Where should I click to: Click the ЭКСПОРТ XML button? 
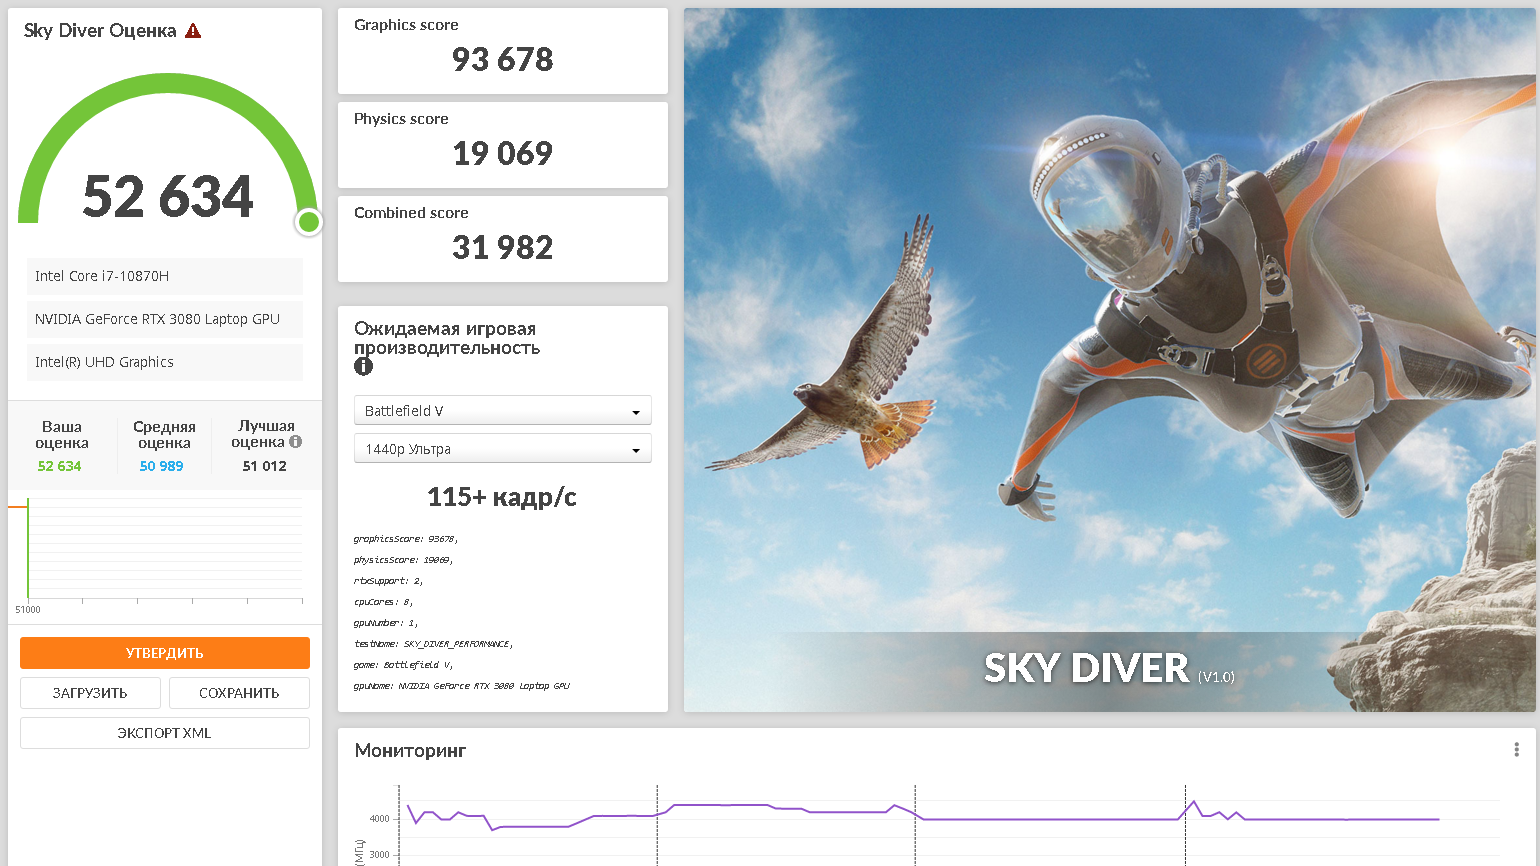(x=165, y=733)
